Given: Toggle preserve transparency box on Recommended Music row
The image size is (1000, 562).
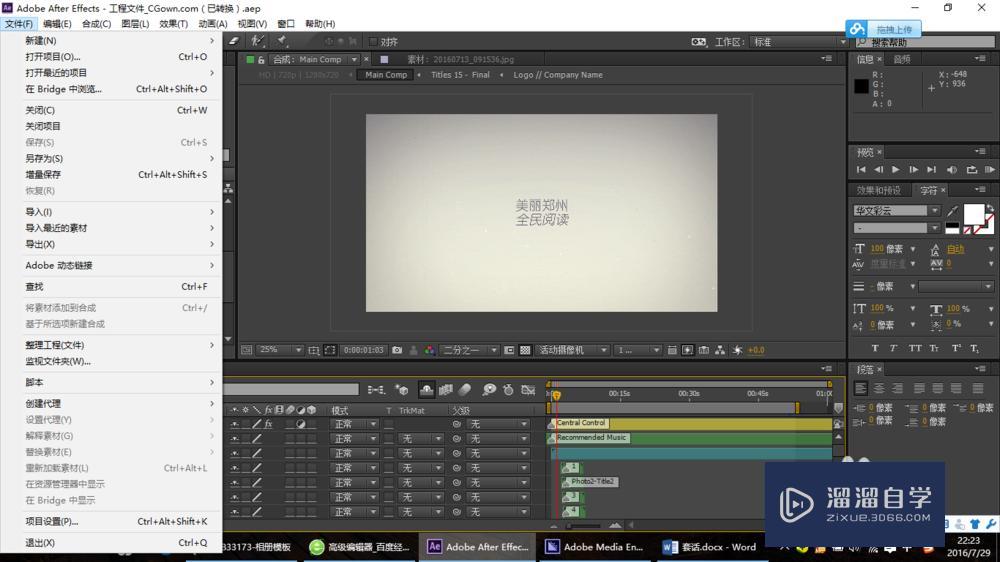Looking at the screenshot, I should click(388, 439).
